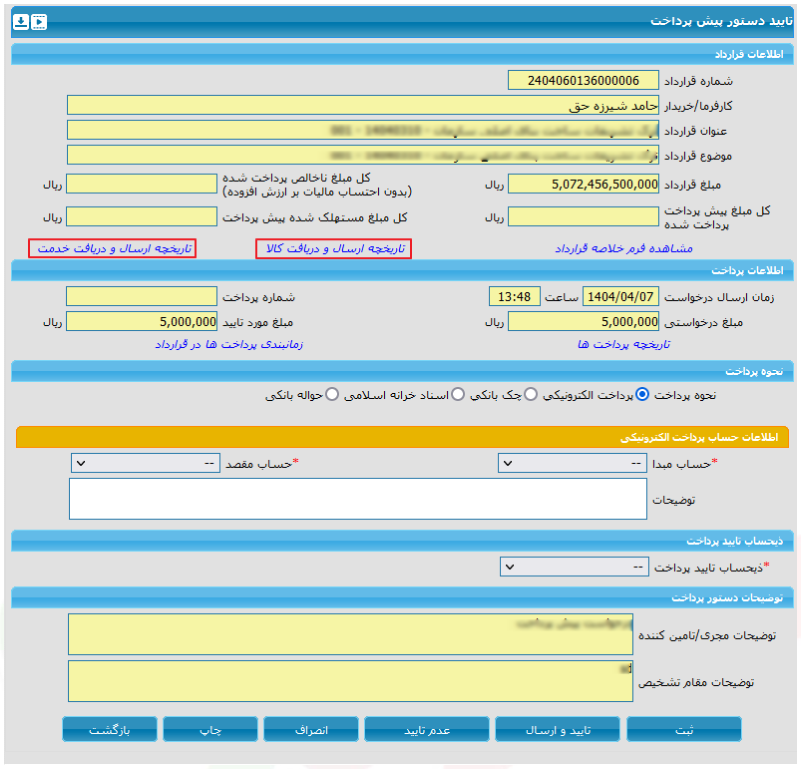Click the download icon in the title bar
The image size is (801, 769).
point(20,21)
